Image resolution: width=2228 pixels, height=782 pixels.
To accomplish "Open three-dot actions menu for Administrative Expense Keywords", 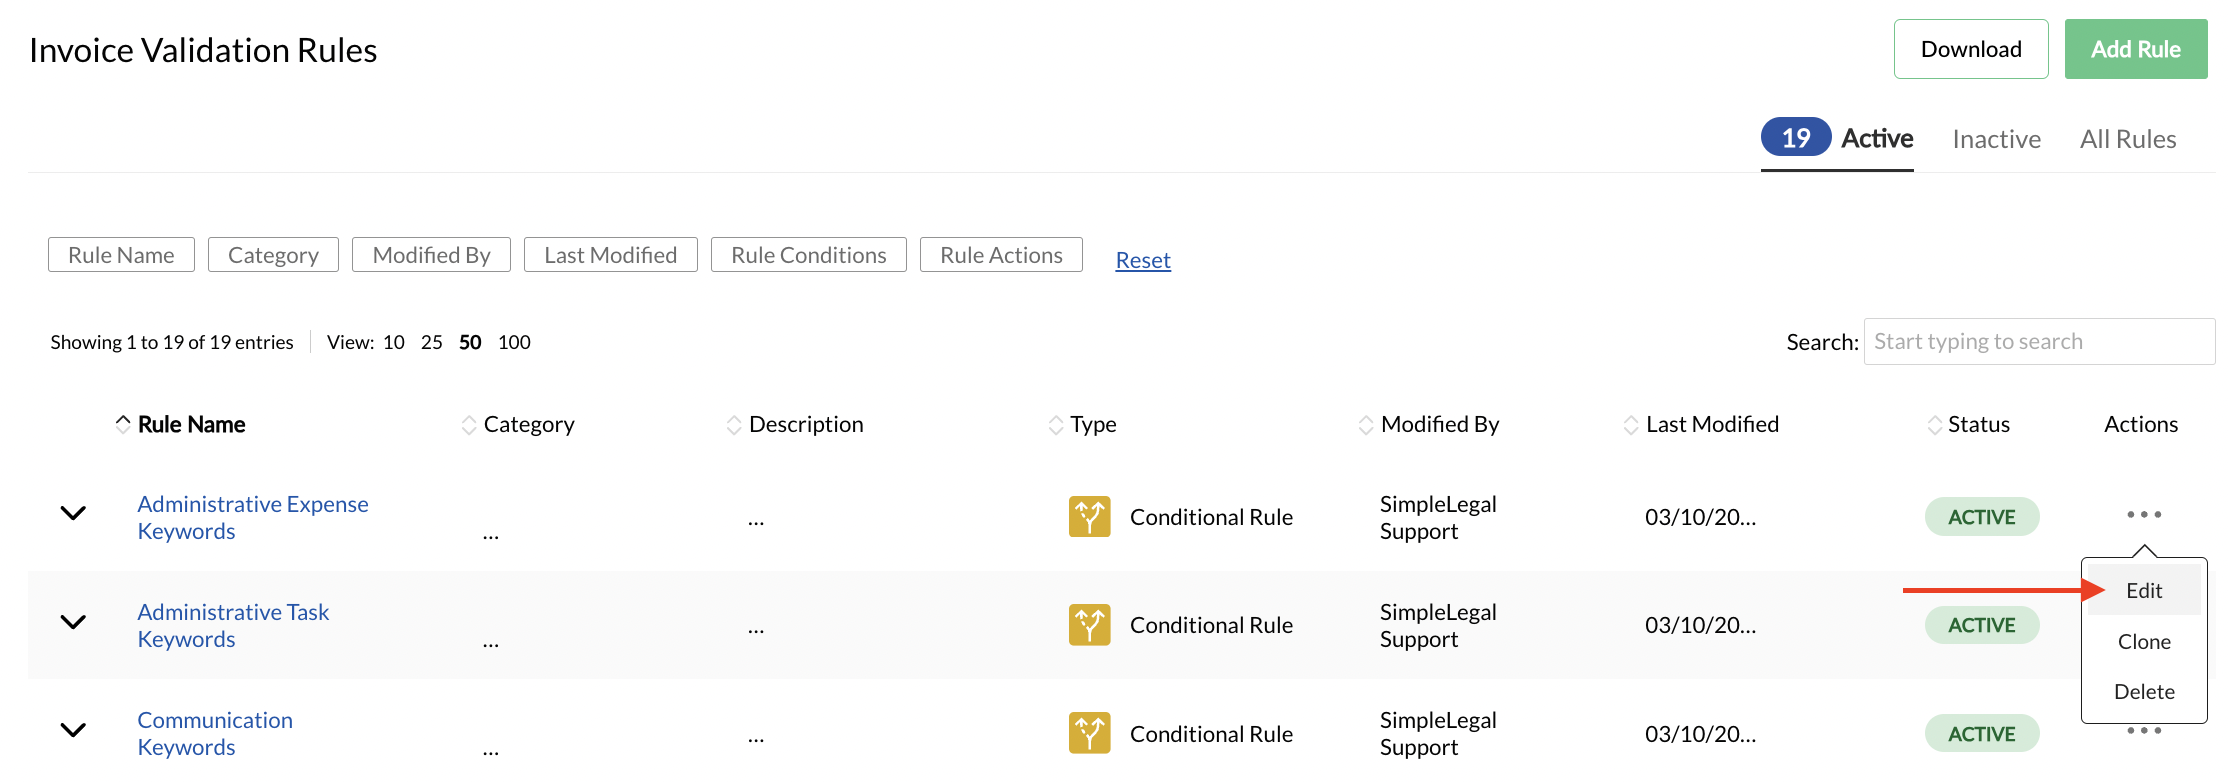I will click(x=2143, y=515).
